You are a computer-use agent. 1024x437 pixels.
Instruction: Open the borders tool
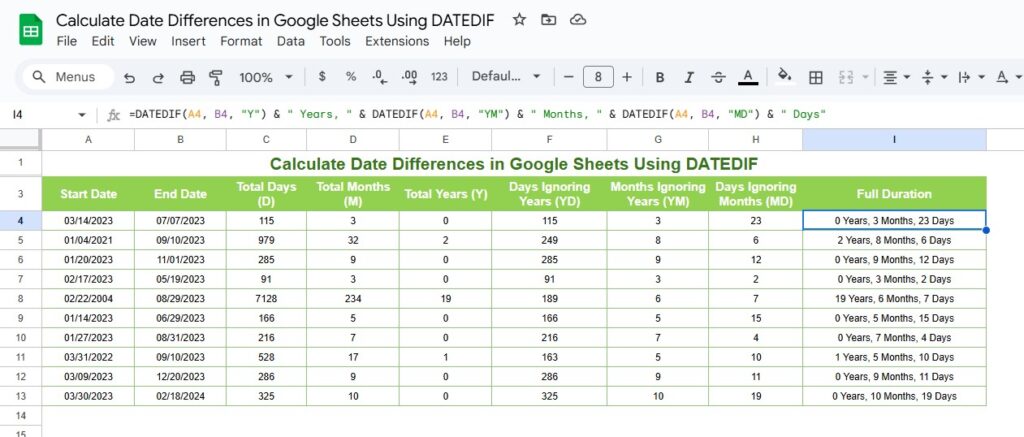pos(816,77)
